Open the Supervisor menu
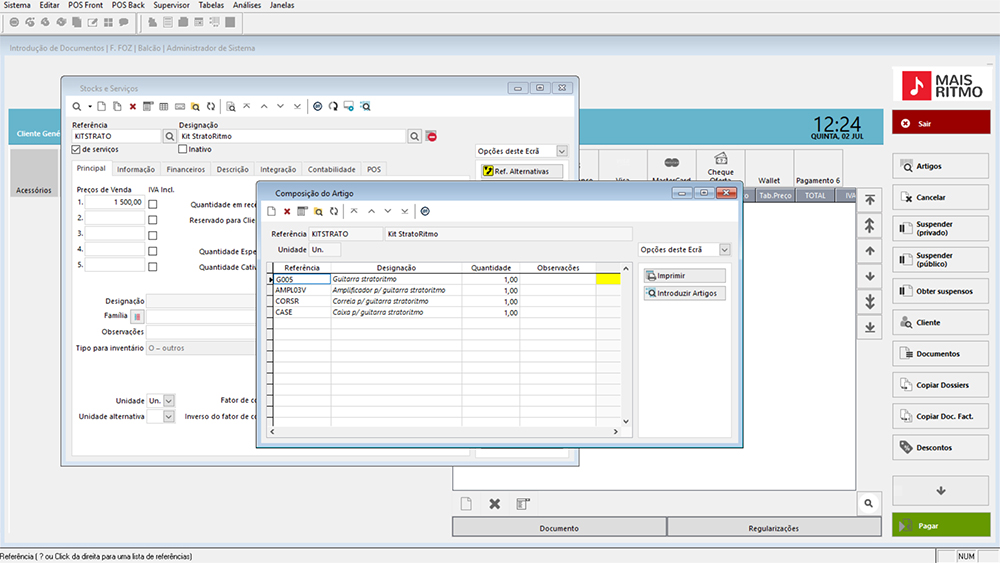 (172, 5)
